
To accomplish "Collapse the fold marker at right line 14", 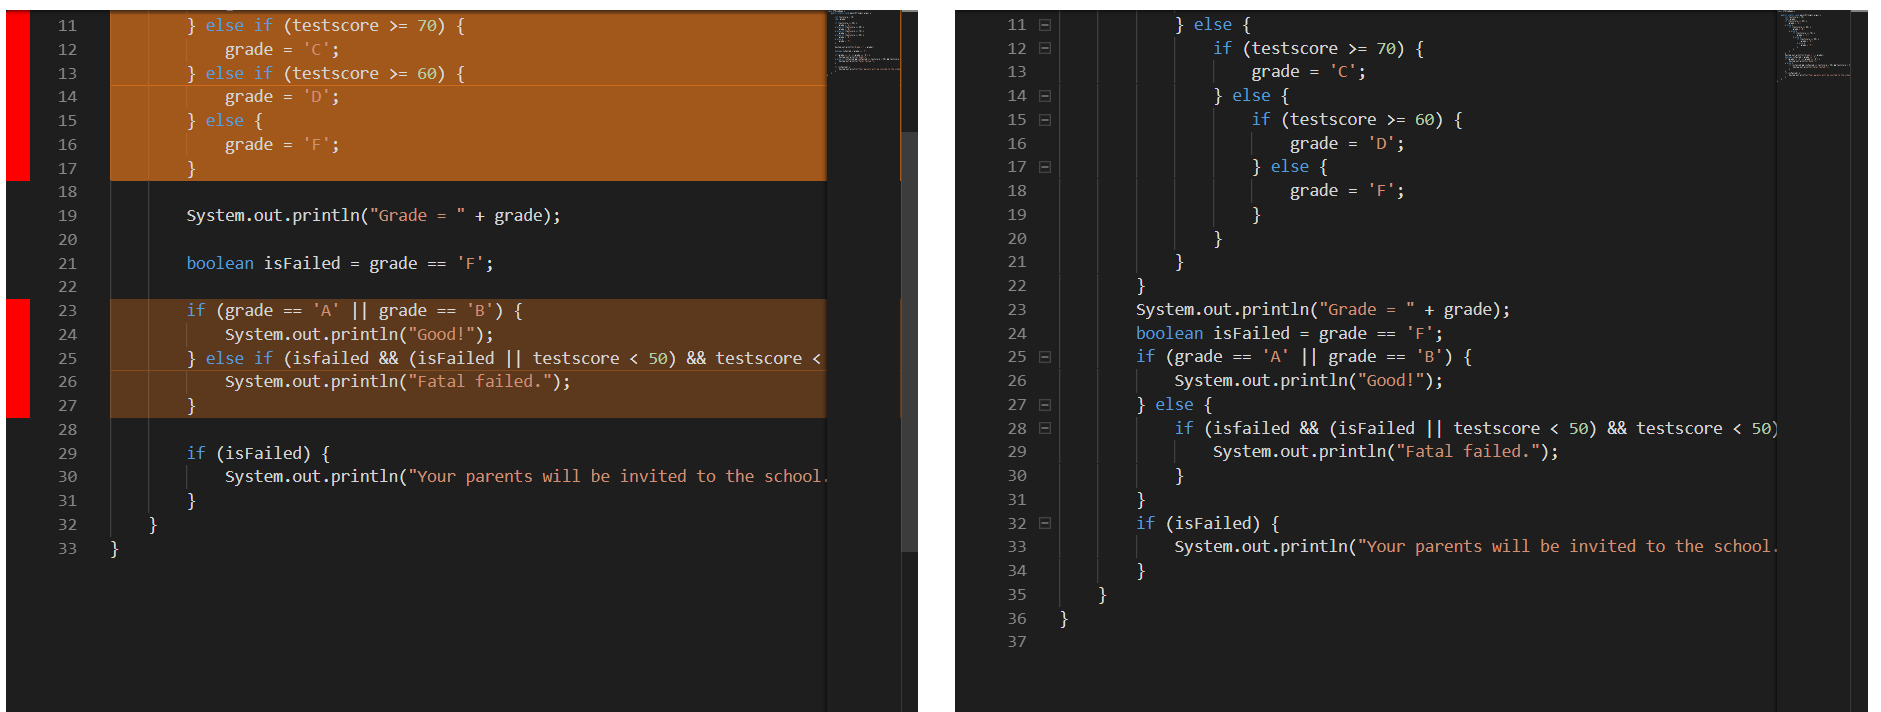I will click(x=1044, y=96).
